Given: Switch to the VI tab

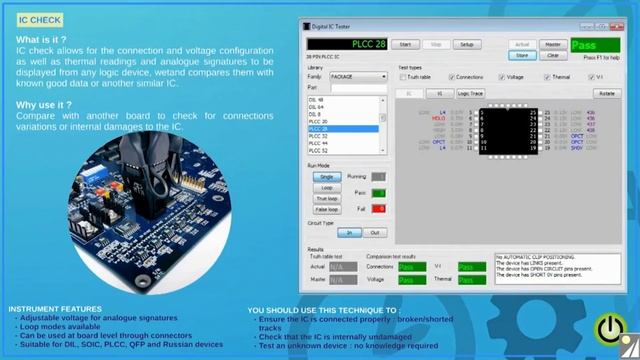Looking at the screenshot, I should 440,93.
